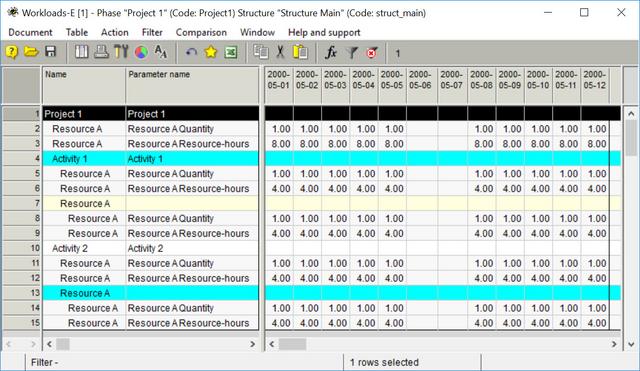Open the Table menu

tap(77, 32)
